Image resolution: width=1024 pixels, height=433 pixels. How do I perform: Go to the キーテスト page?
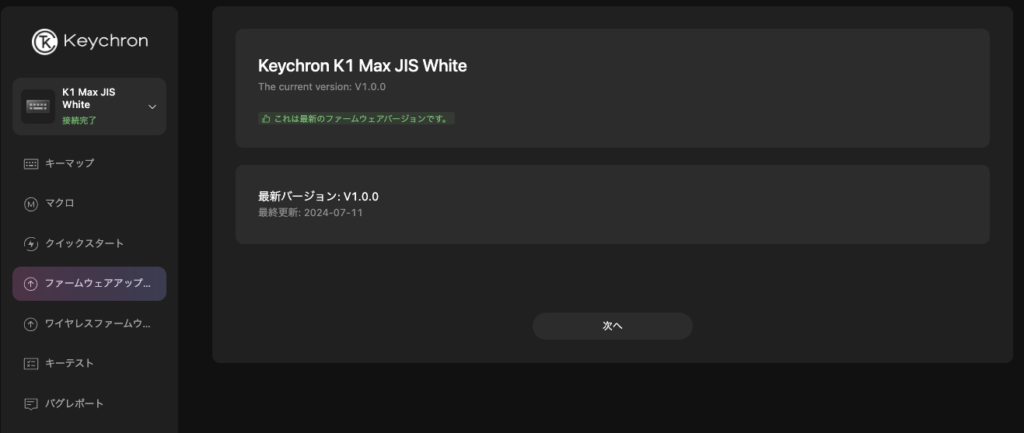click(x=70, y=364)
